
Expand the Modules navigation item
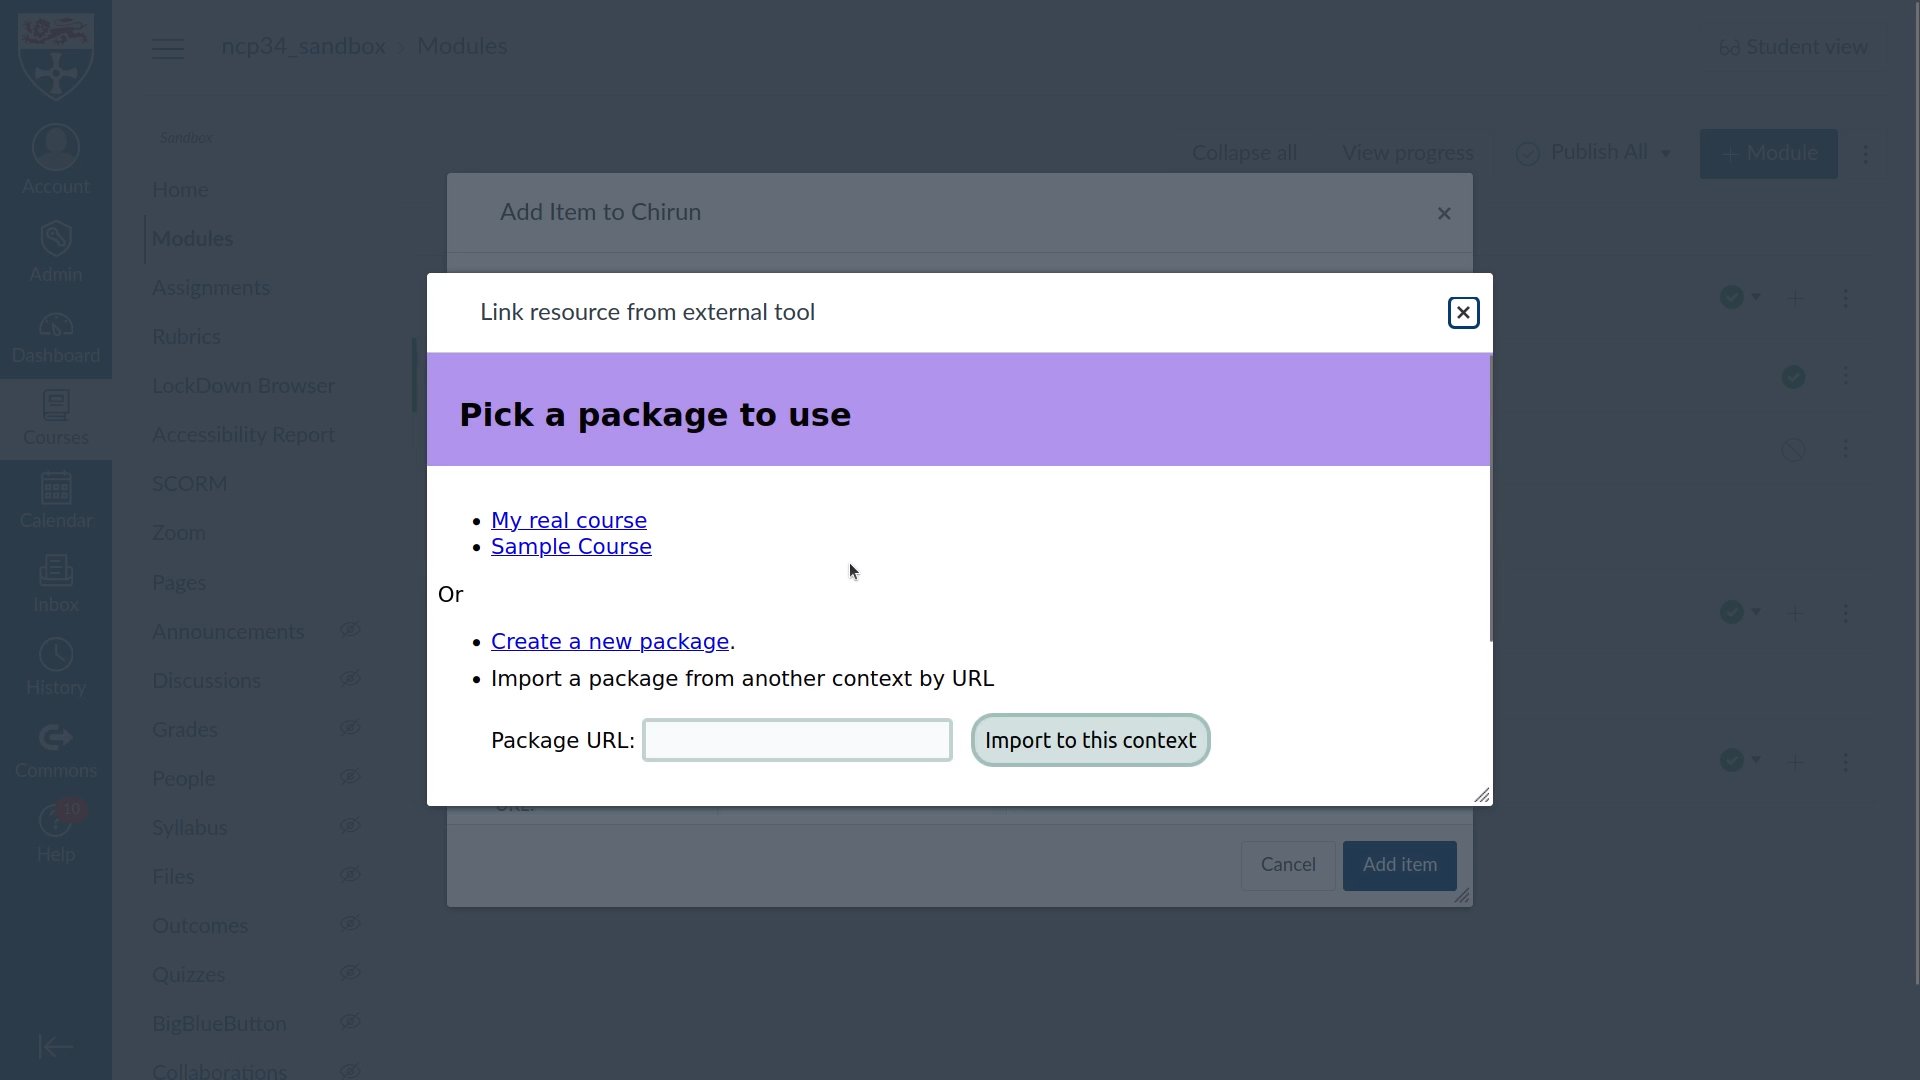191,237
